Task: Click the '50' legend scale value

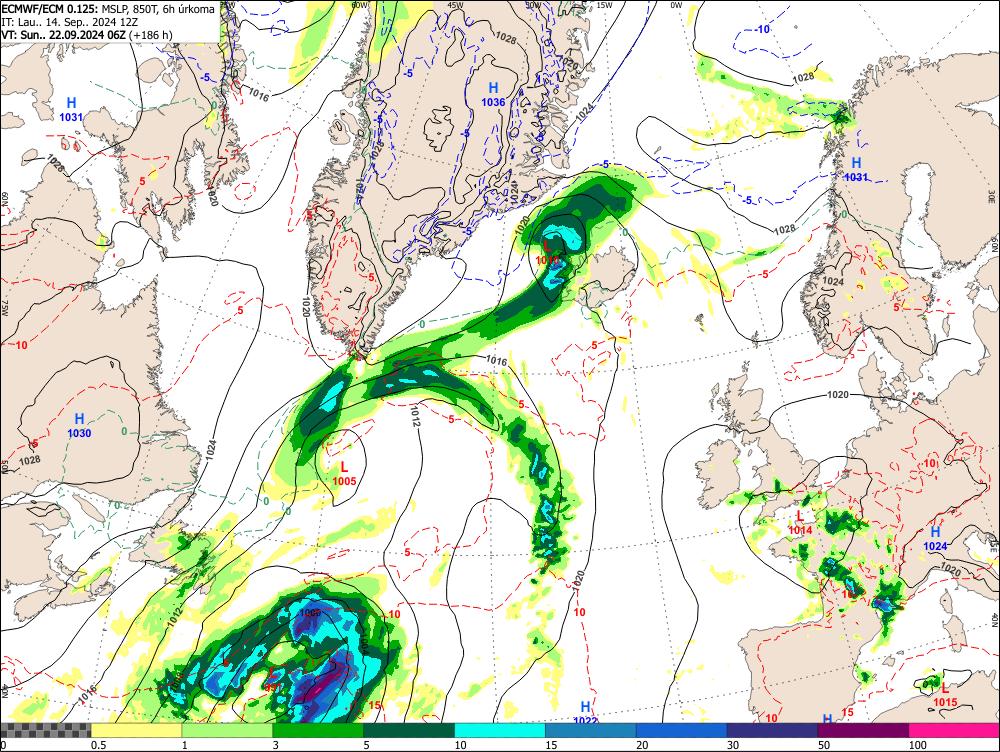Action: click(x=824, y=745)
